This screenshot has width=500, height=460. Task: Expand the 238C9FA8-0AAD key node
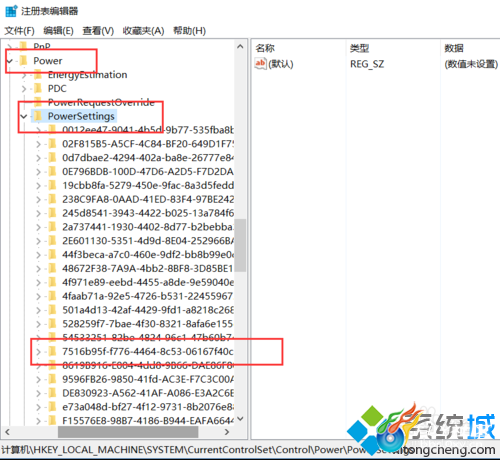click(x=38, y=199)
